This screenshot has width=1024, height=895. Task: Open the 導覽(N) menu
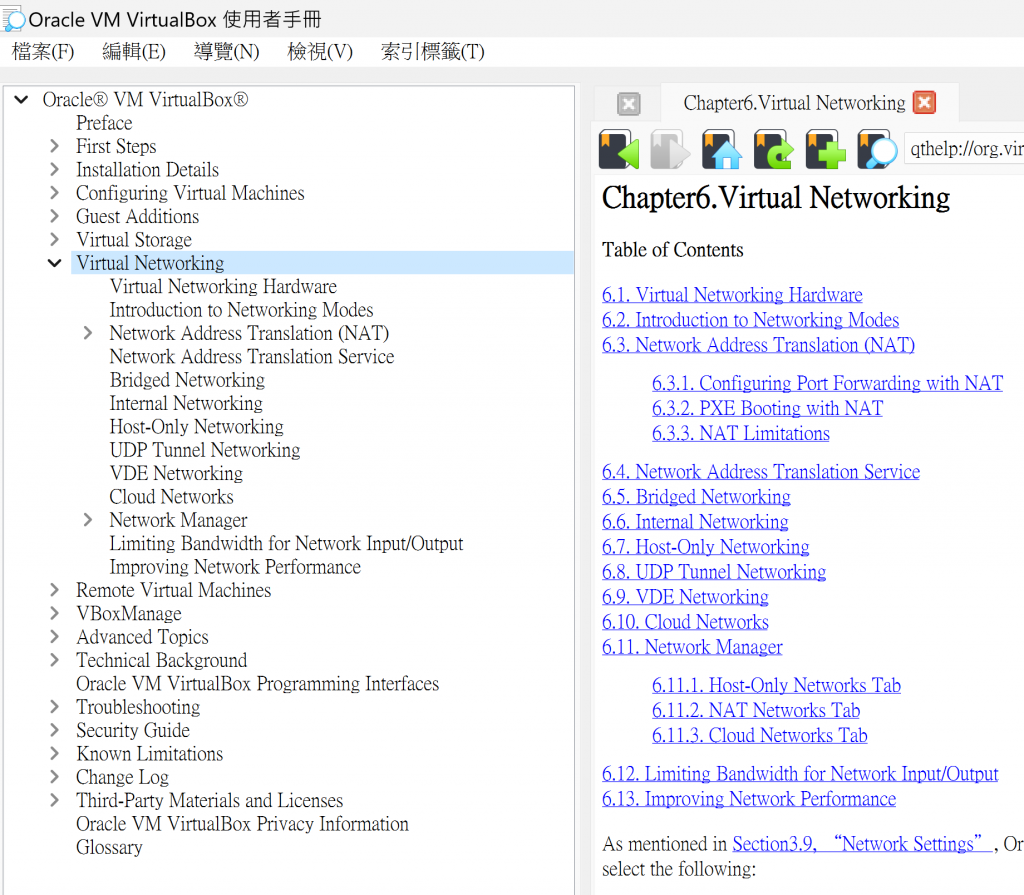227,52
